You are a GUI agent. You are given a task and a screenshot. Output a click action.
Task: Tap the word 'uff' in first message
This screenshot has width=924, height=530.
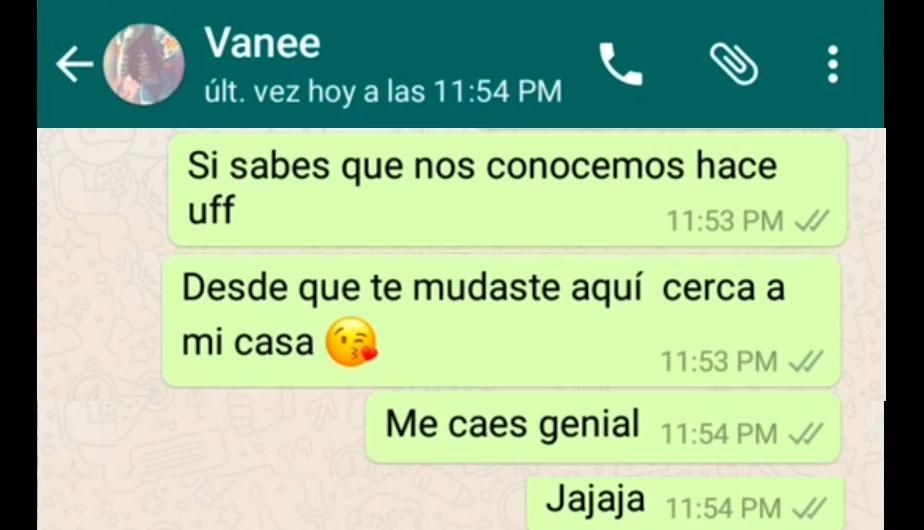210,209
